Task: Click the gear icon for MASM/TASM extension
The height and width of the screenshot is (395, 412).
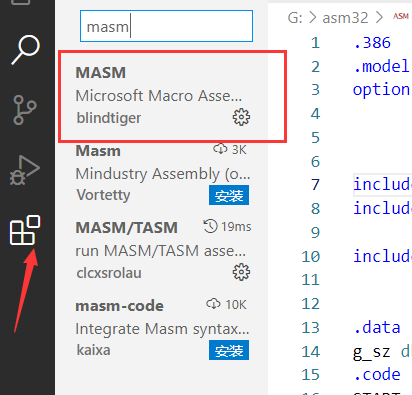Action: point(241,272)
